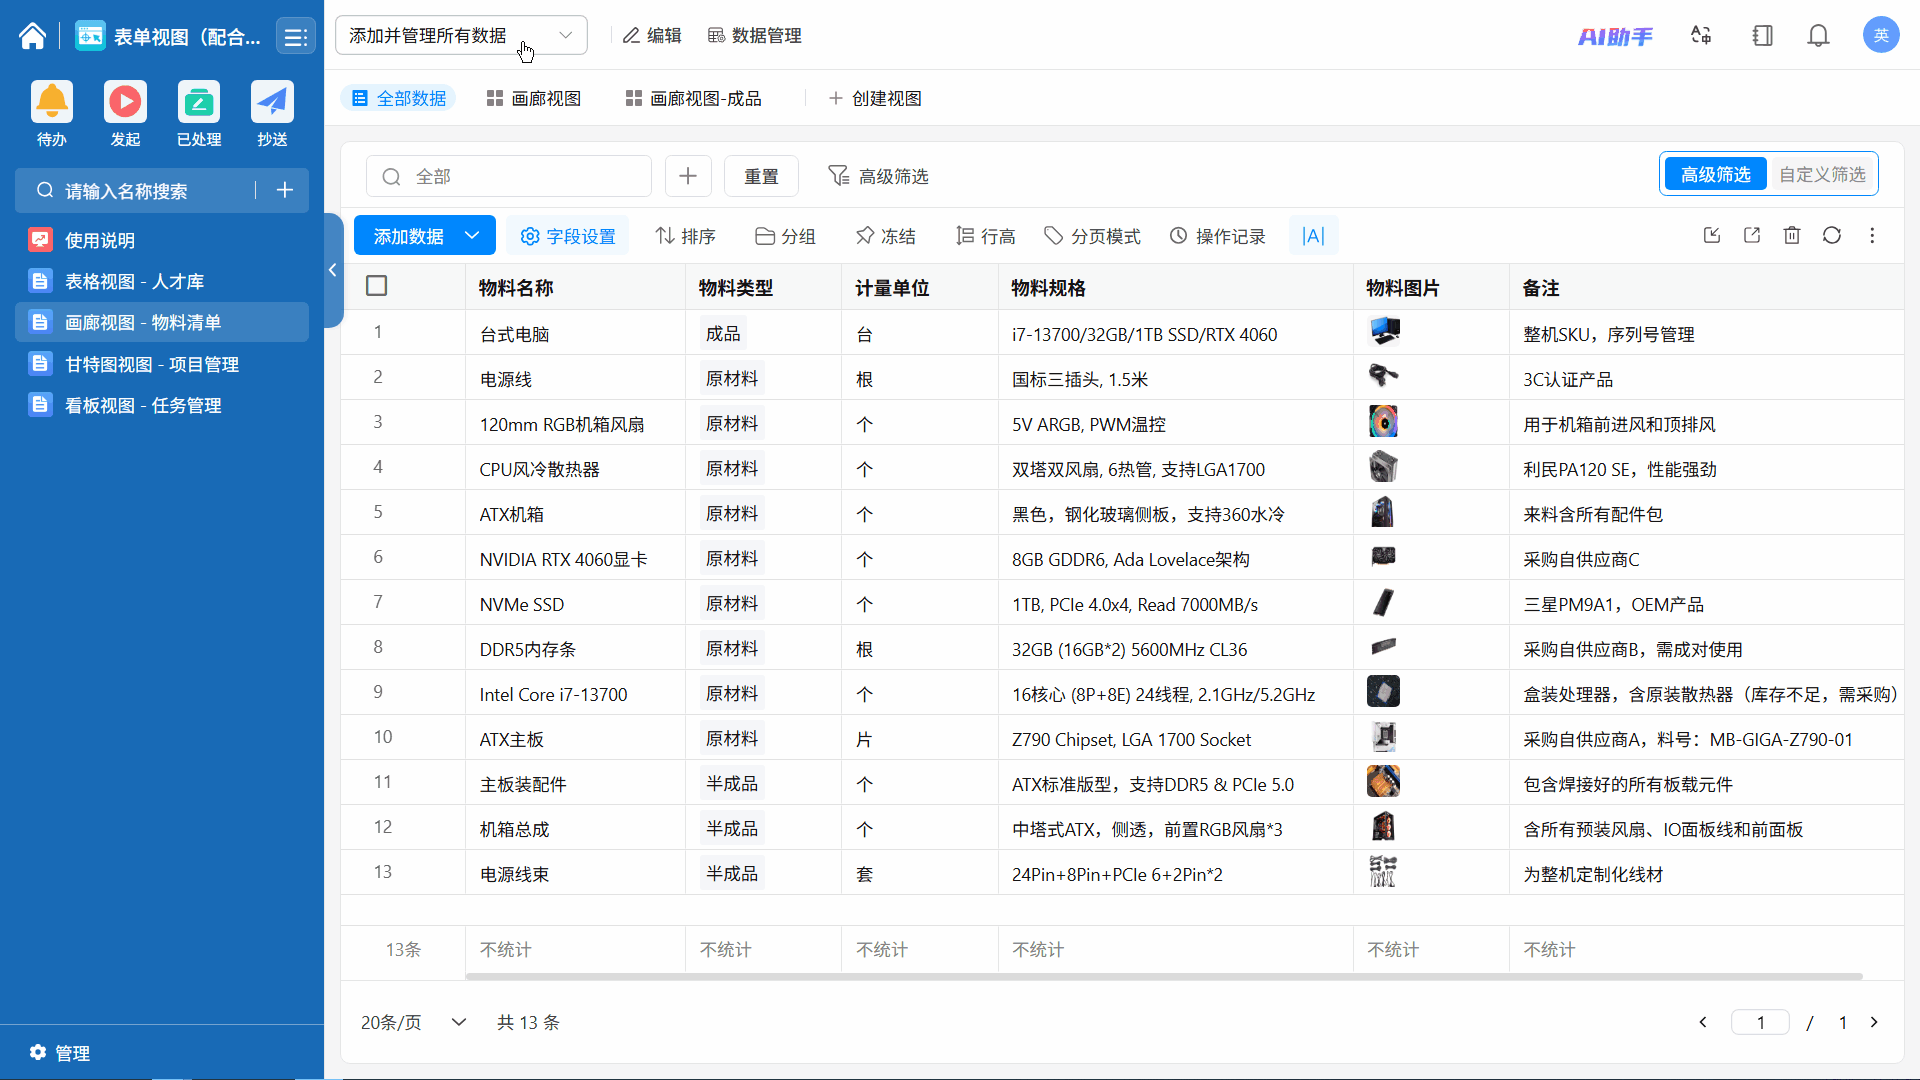Click the 发起 play icon
Image resolution: width=1920 pixels, height=1080 pixels.
pos(125,102)
